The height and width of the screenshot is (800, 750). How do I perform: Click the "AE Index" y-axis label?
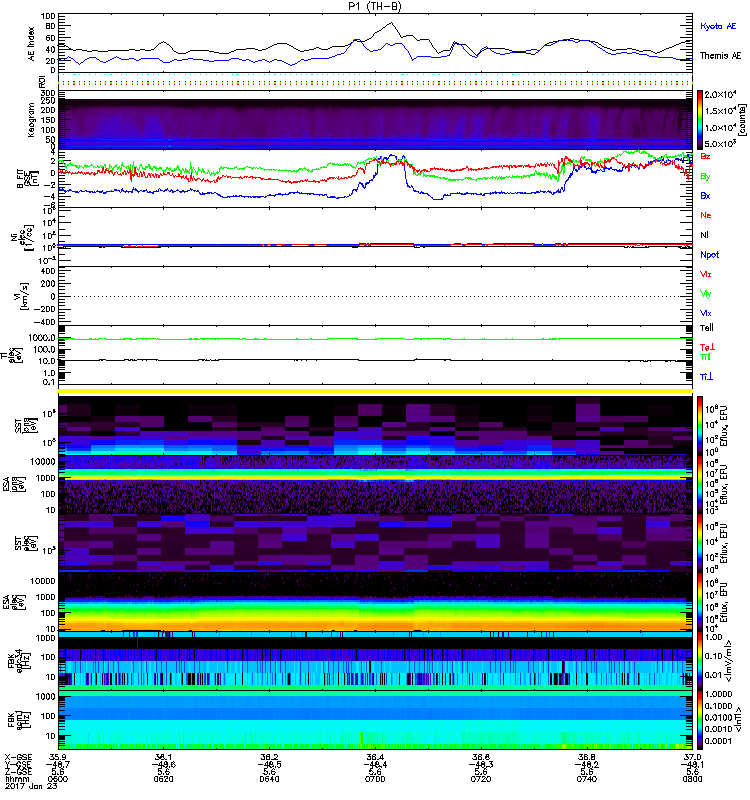tap(32, 44)
